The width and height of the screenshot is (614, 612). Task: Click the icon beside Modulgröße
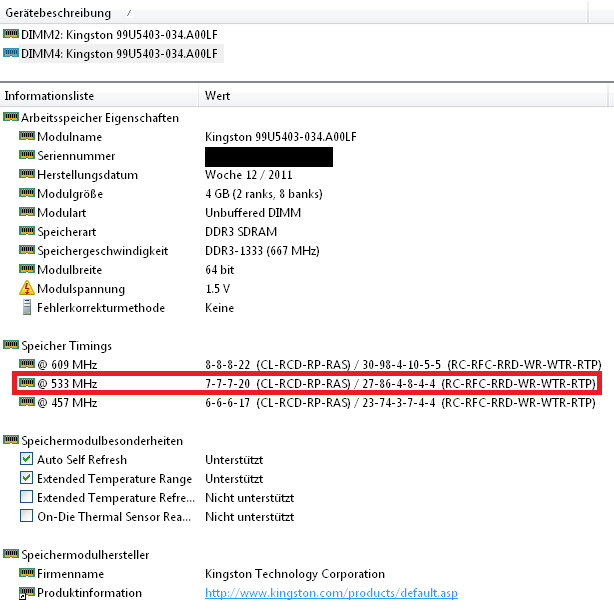27,193
